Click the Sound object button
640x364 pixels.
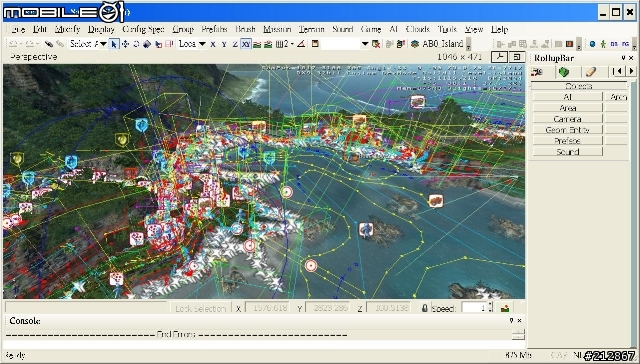(x=567, y=151)
